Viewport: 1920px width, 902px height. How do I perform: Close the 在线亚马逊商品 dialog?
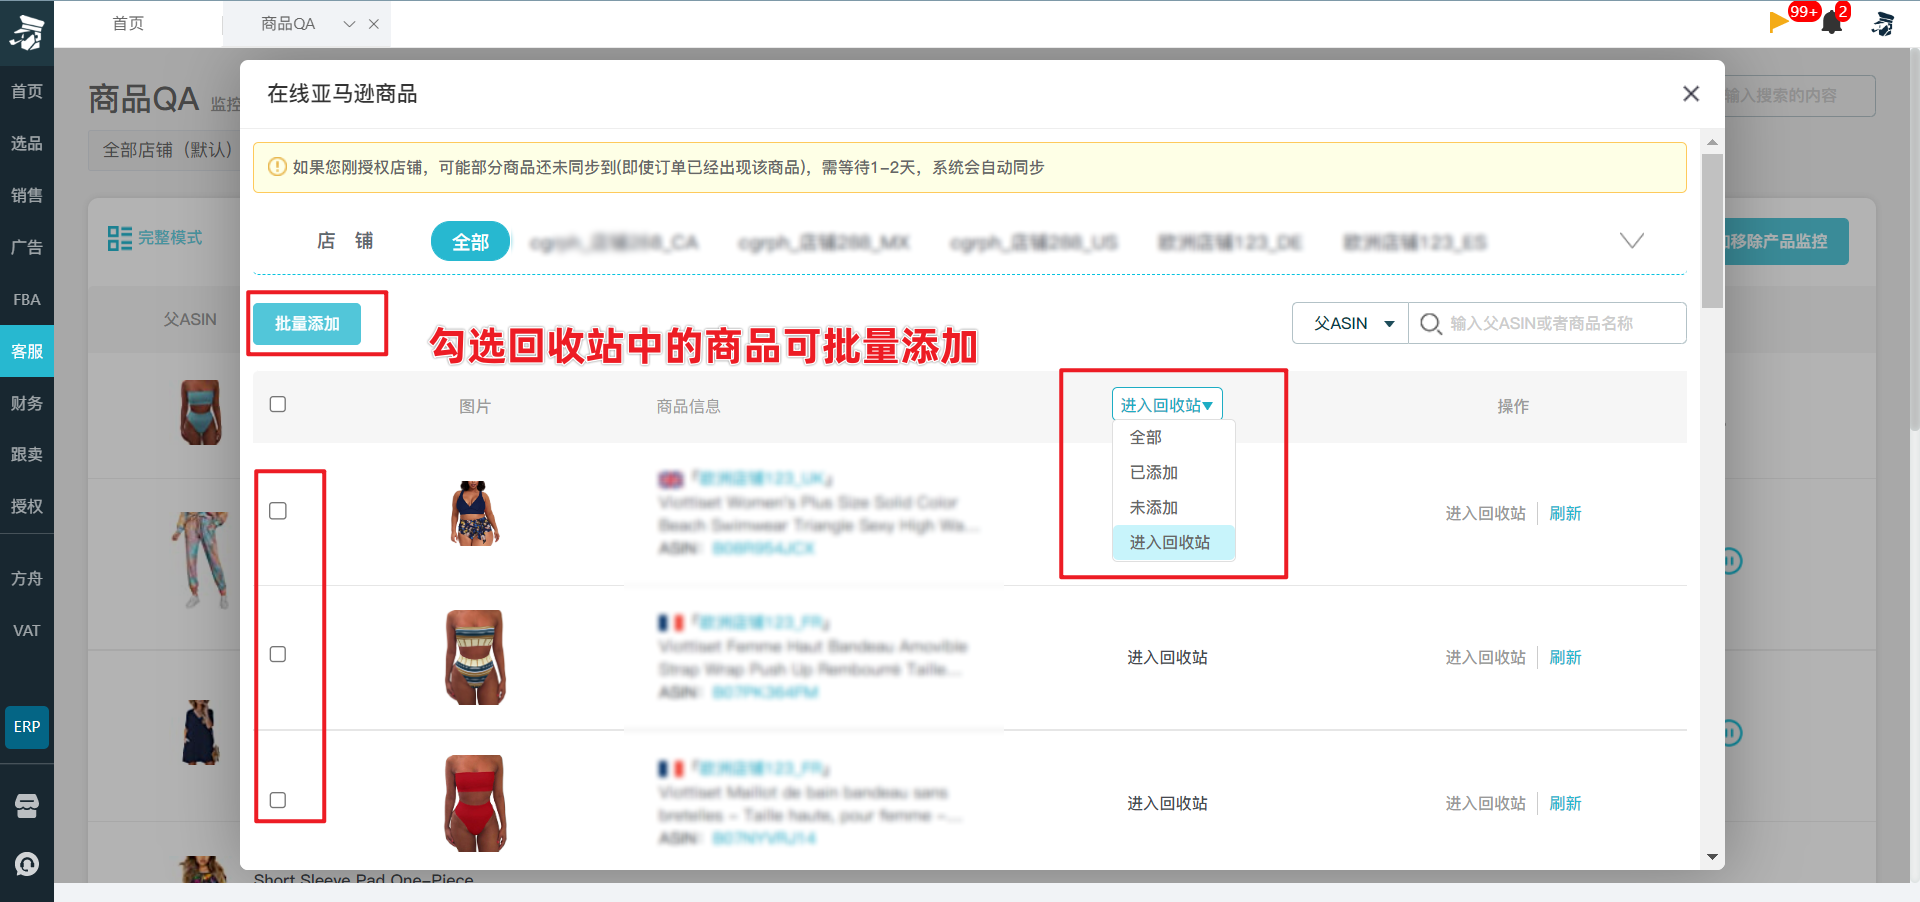coord(1691,93)
